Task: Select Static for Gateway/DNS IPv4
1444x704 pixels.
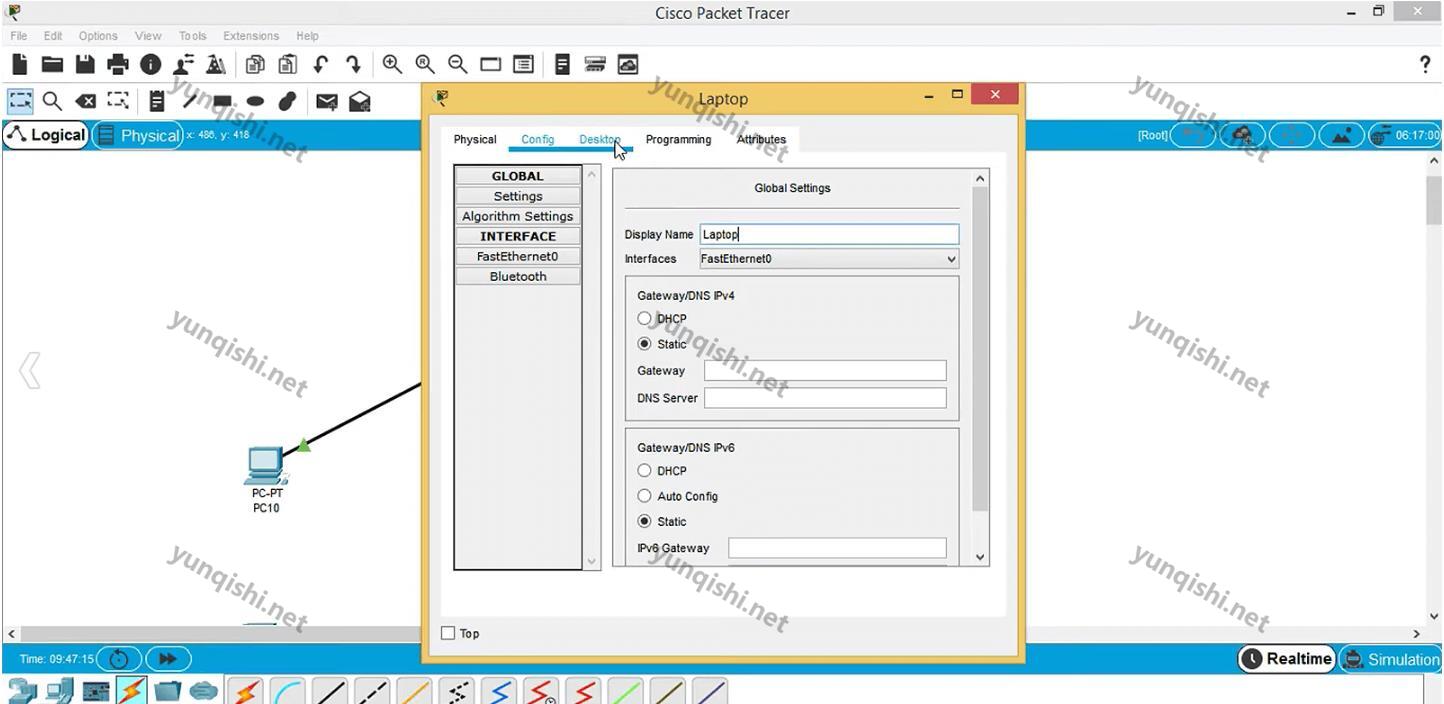Action: 644,344
